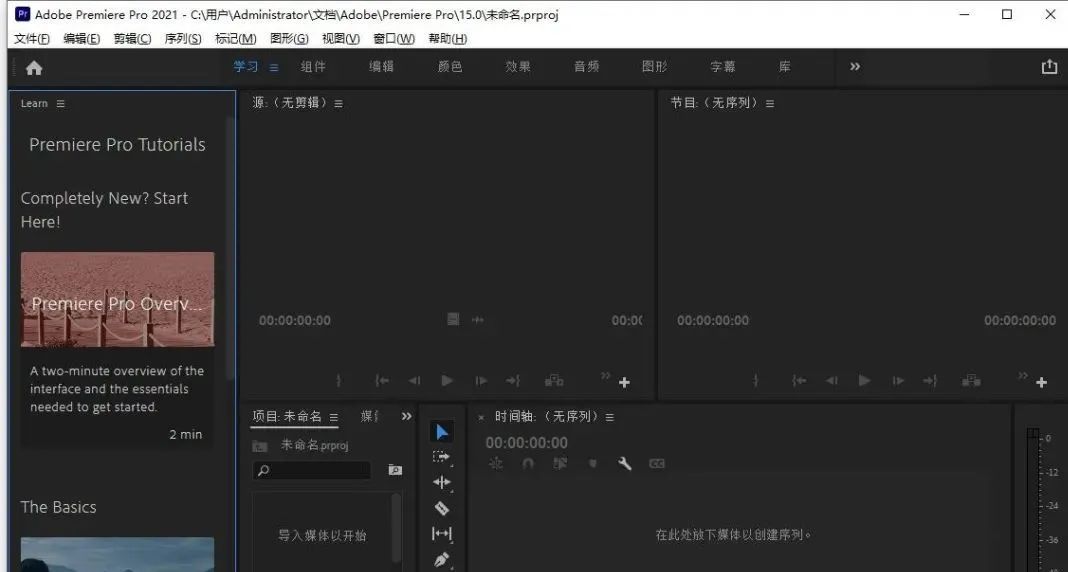Open the Premiere Pro Overview tutorial thumbnail

point(117,300)
